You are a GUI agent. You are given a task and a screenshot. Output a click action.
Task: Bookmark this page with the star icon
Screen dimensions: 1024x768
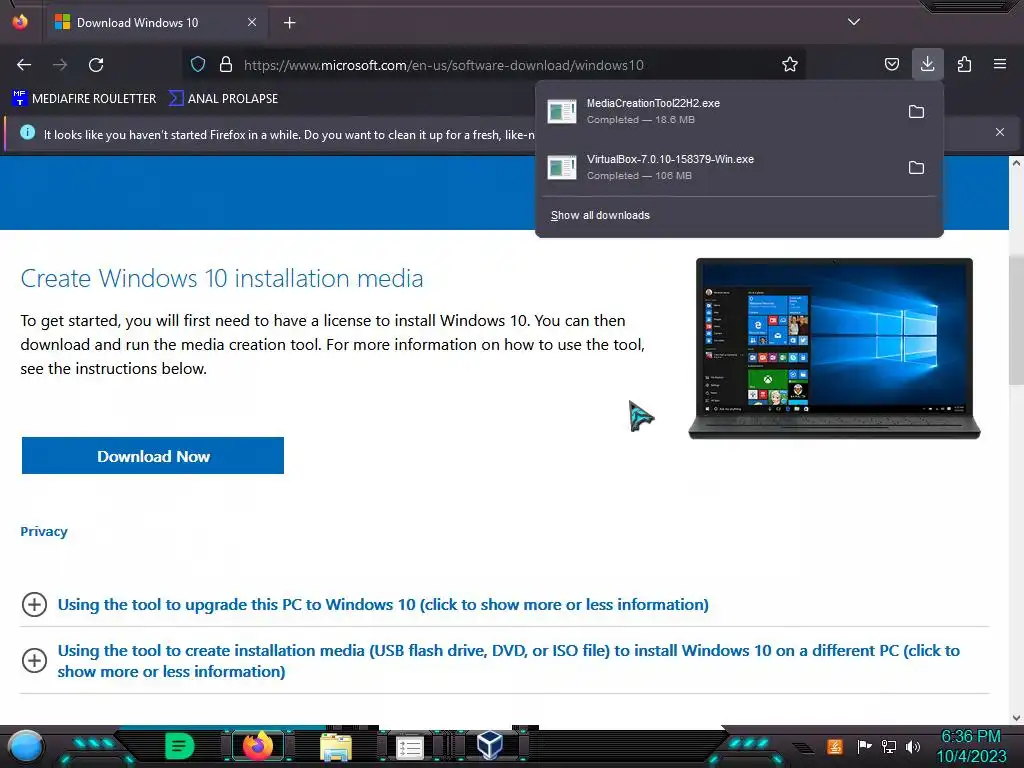[x=790, y=65]
